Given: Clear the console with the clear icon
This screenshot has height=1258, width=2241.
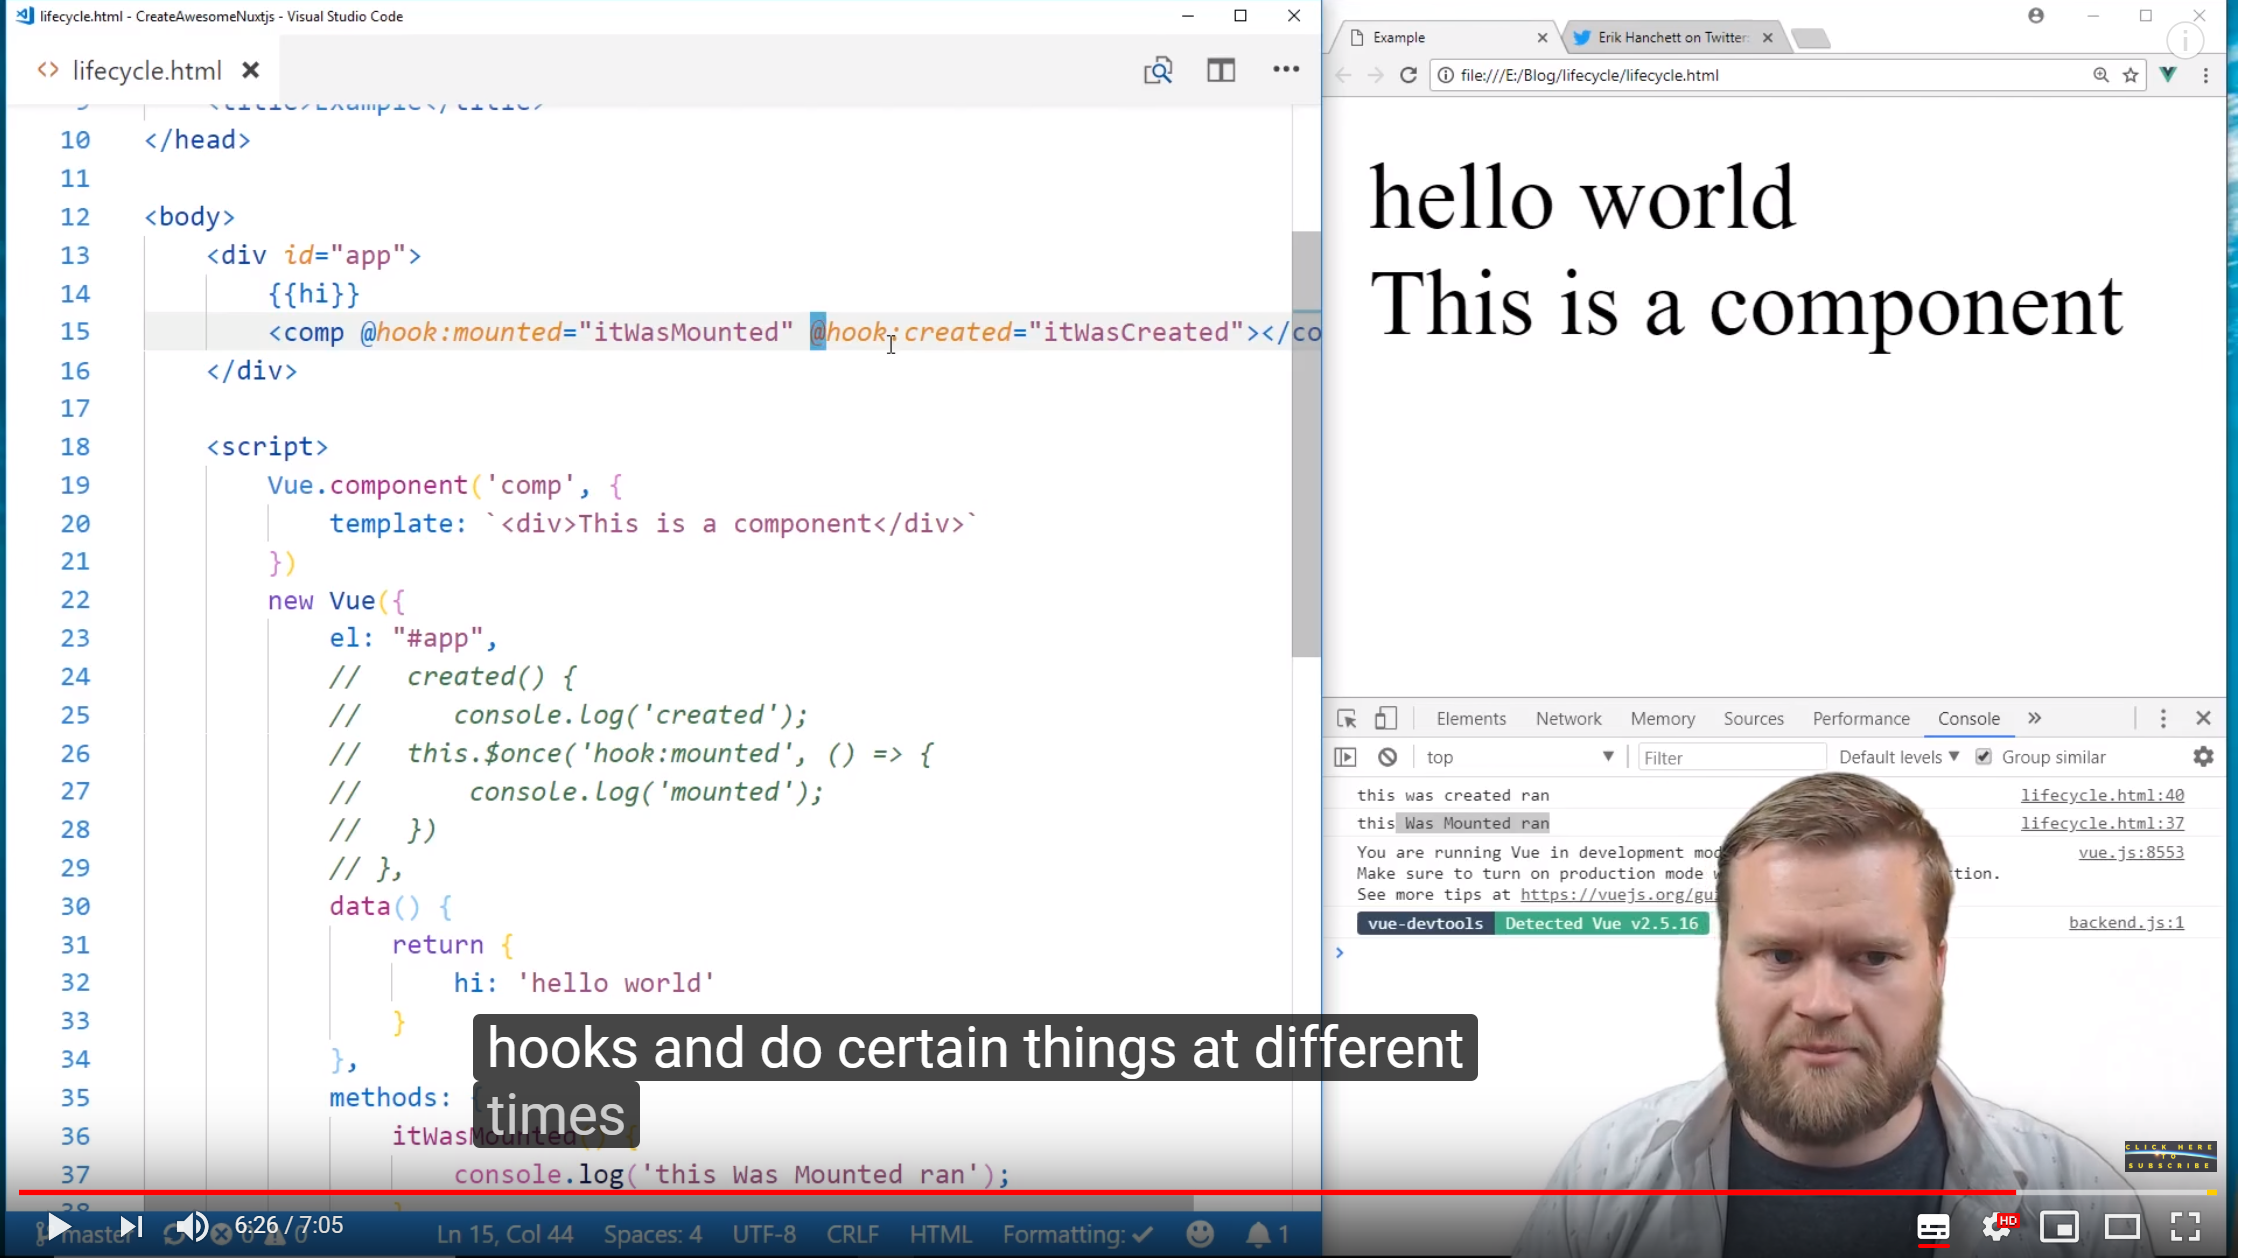Looking at the screenshot, I should pos(1387,757).
